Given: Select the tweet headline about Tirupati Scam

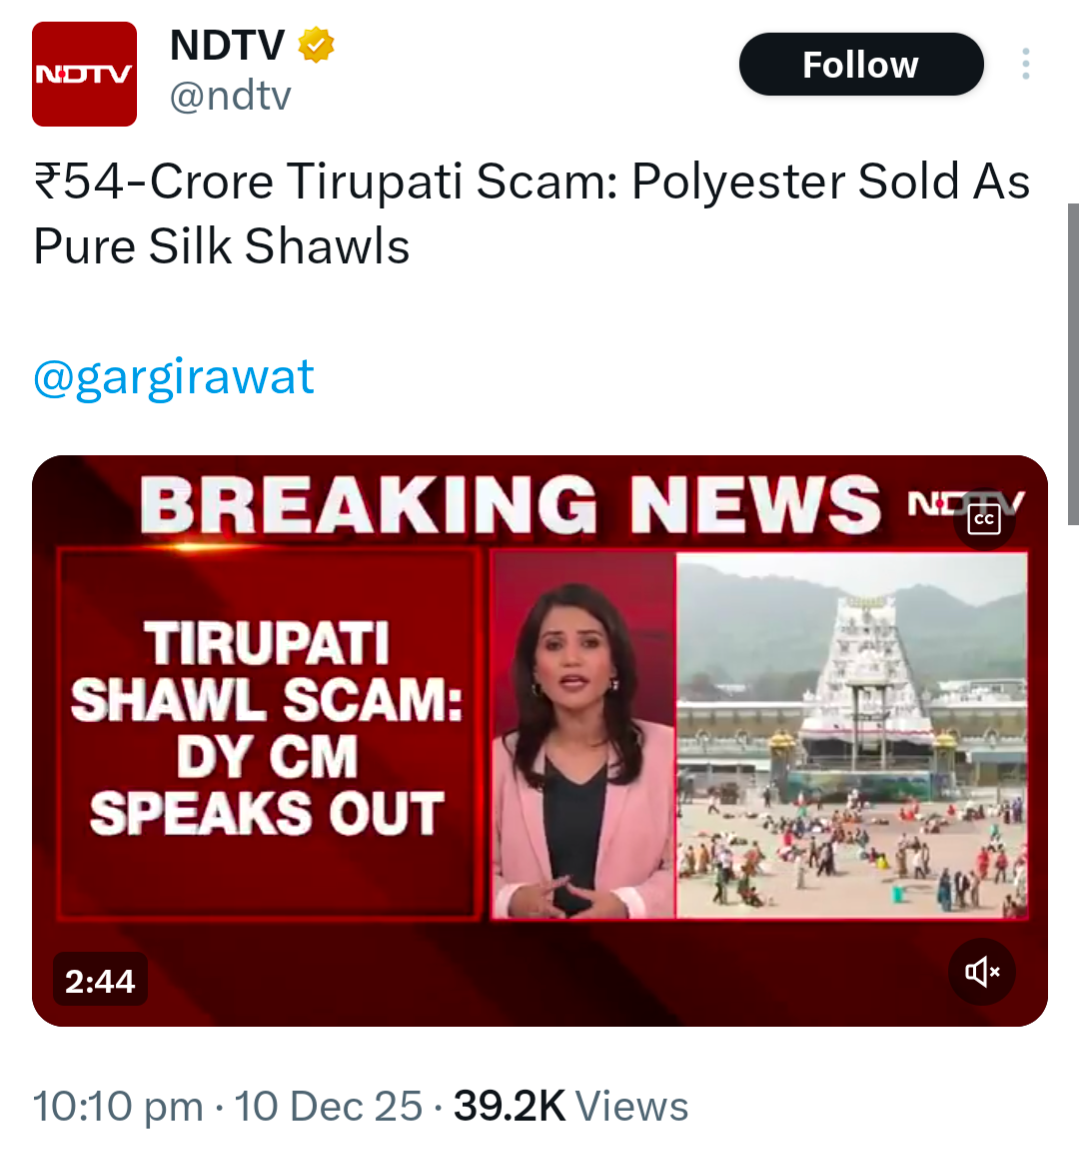Looking at the screenshot, I should [532, 213].
